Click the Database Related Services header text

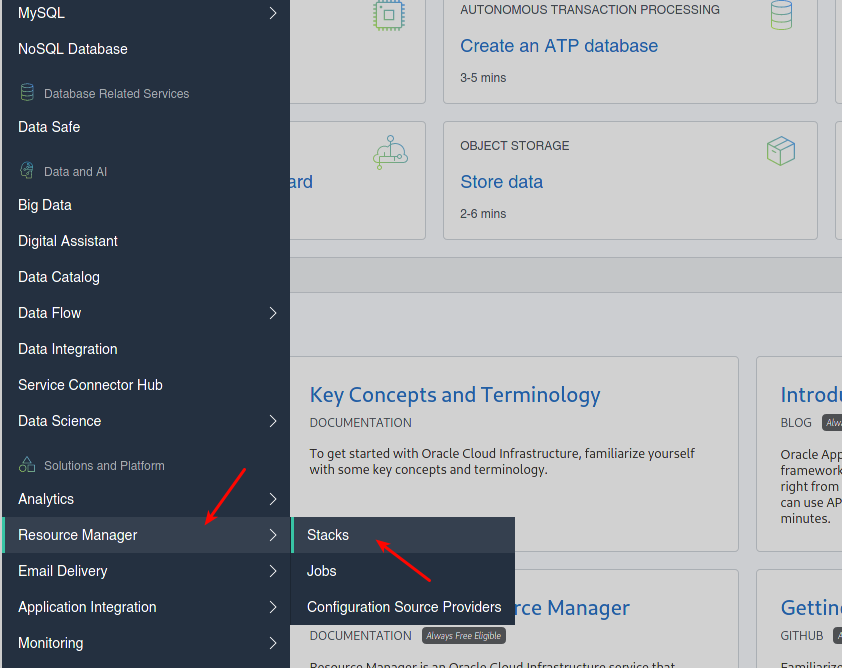coord(117,93)
